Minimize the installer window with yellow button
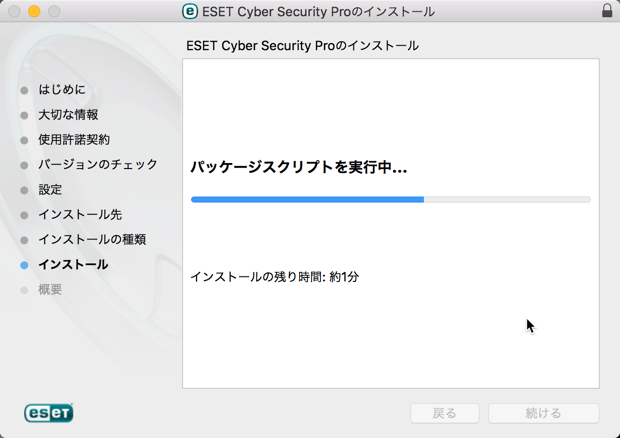The width and height of the screenshot is (620, 438). [34, 11]
